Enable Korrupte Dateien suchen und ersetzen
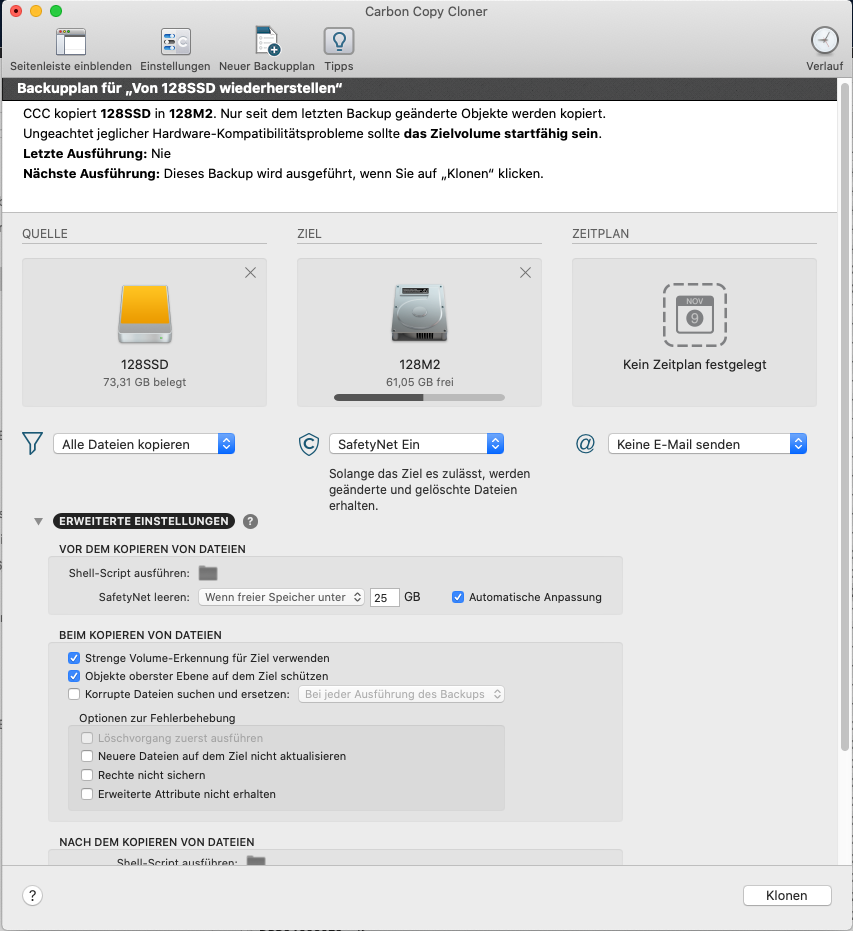The height and width of the screenshot is (931, 853). (74, 694)
